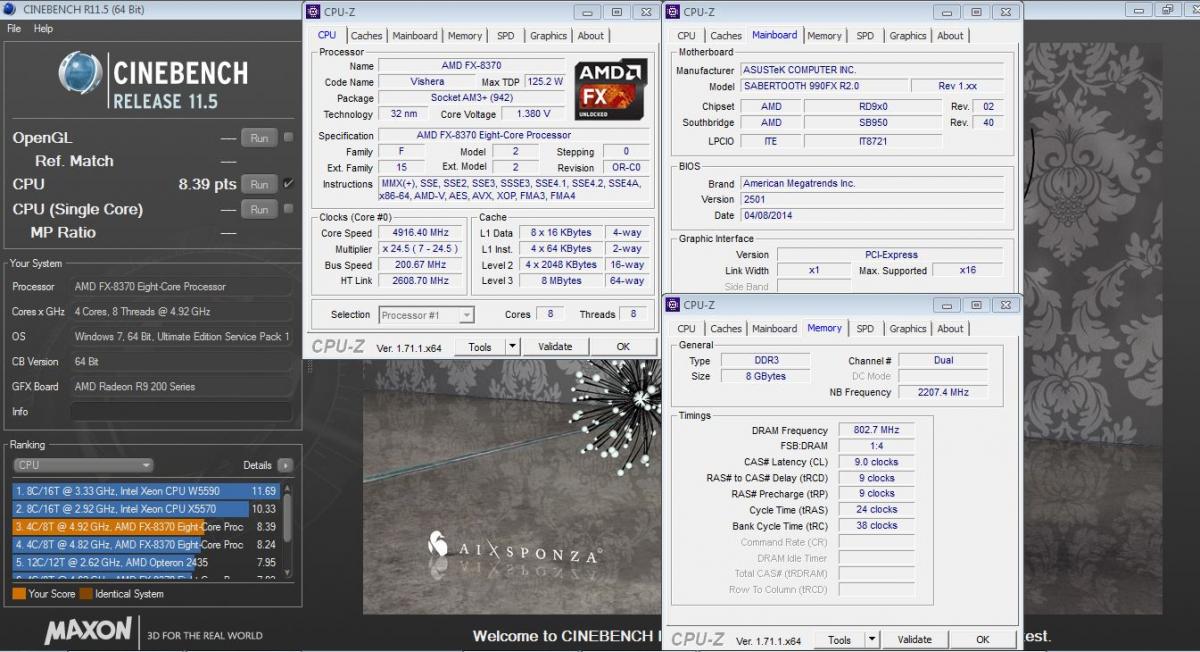Viewport: 1200px width, 652px height.
Task: Open ranking Details arrow button
Action: point(285,465)
